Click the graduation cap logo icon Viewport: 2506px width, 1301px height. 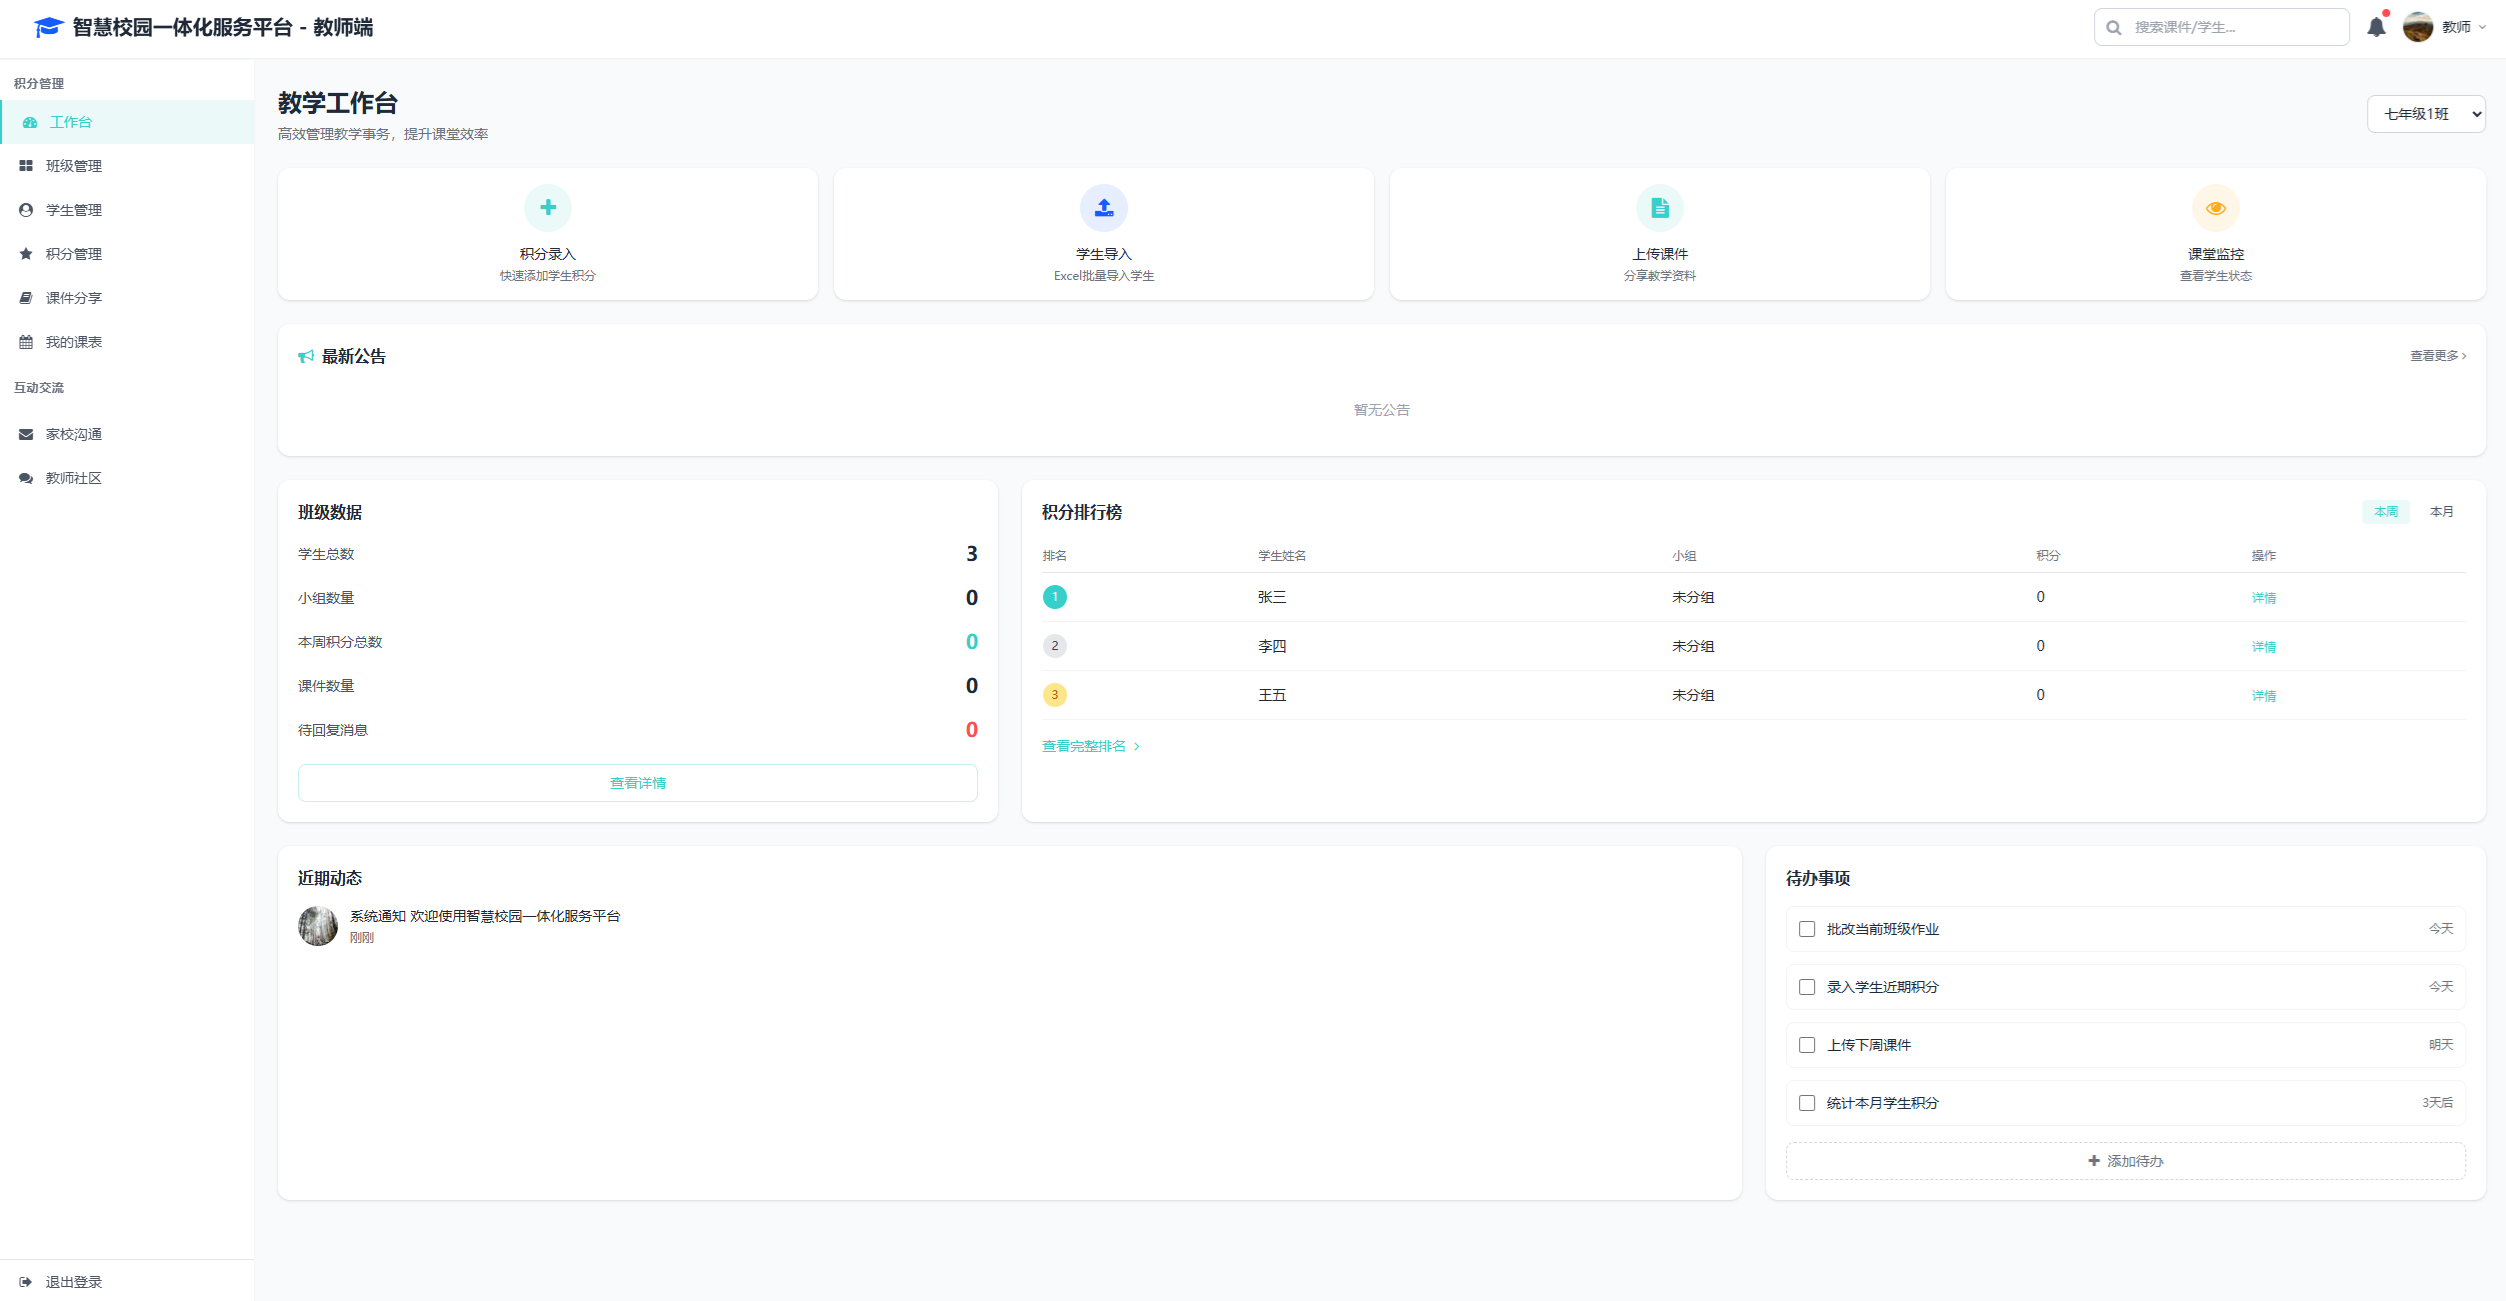[x=48, y=27]
